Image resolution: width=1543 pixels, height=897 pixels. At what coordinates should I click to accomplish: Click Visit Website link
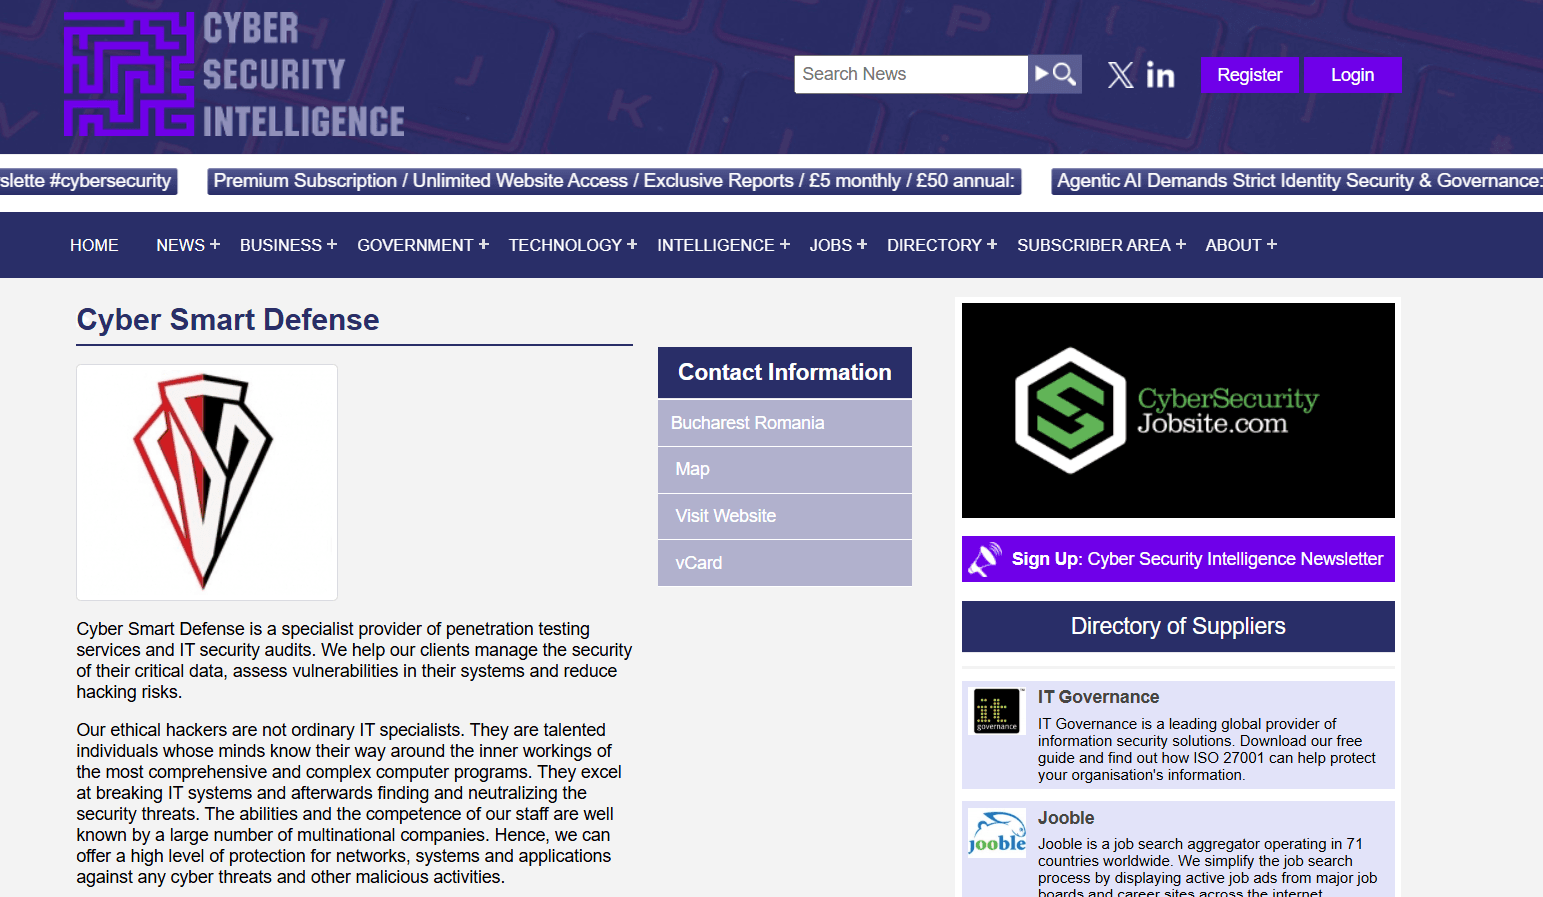tap(785, 516)
